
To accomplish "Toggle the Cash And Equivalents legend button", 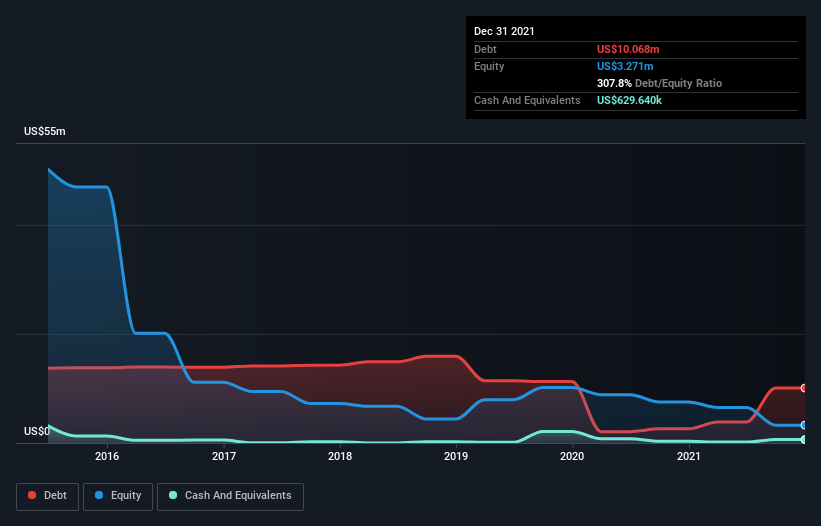I will point(230,496).
